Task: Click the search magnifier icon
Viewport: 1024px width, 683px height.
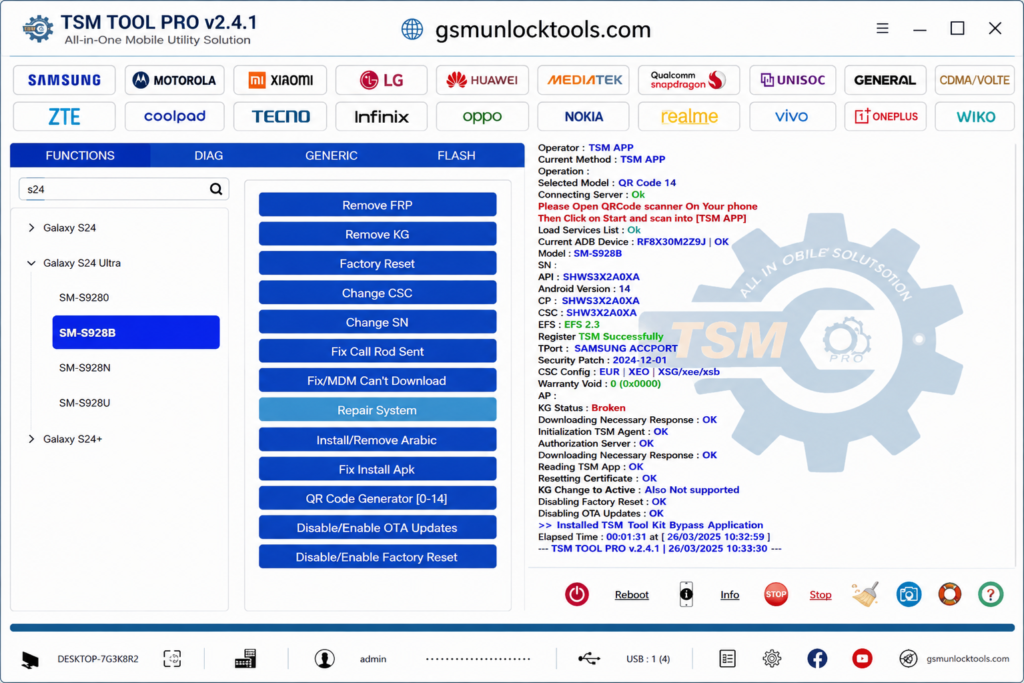Action: click(x=216, y=189)
